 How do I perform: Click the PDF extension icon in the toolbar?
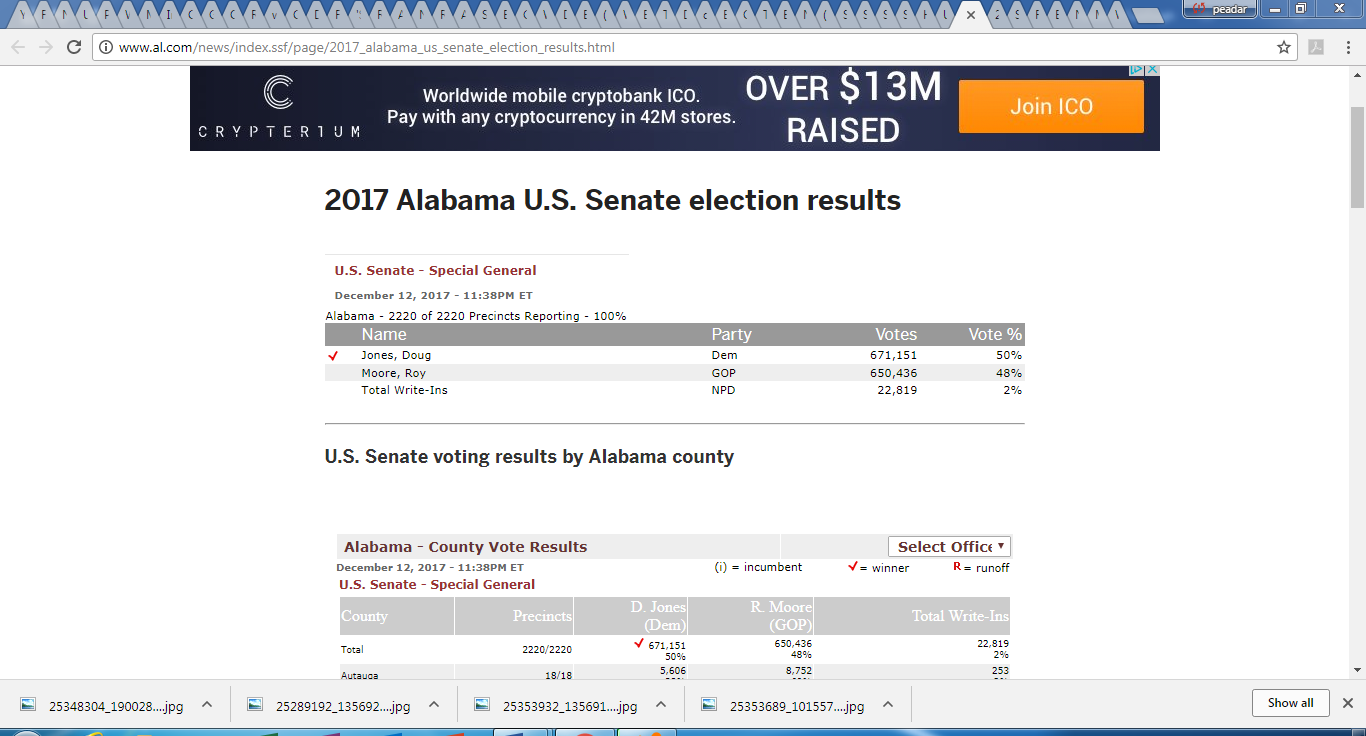tap(1317, 47)
